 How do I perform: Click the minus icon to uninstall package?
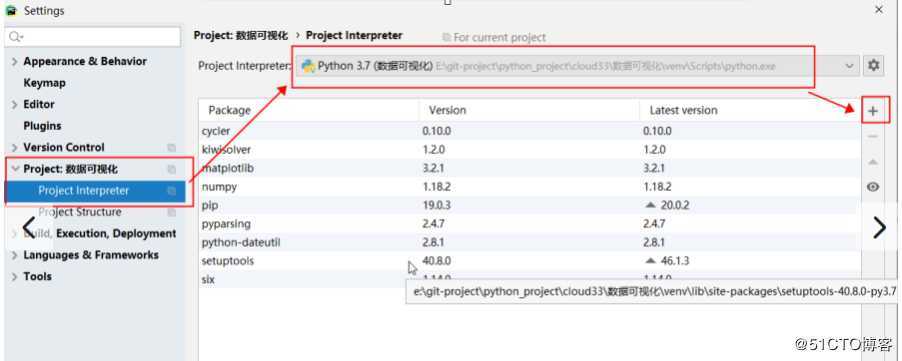click(x=873, y=136)
